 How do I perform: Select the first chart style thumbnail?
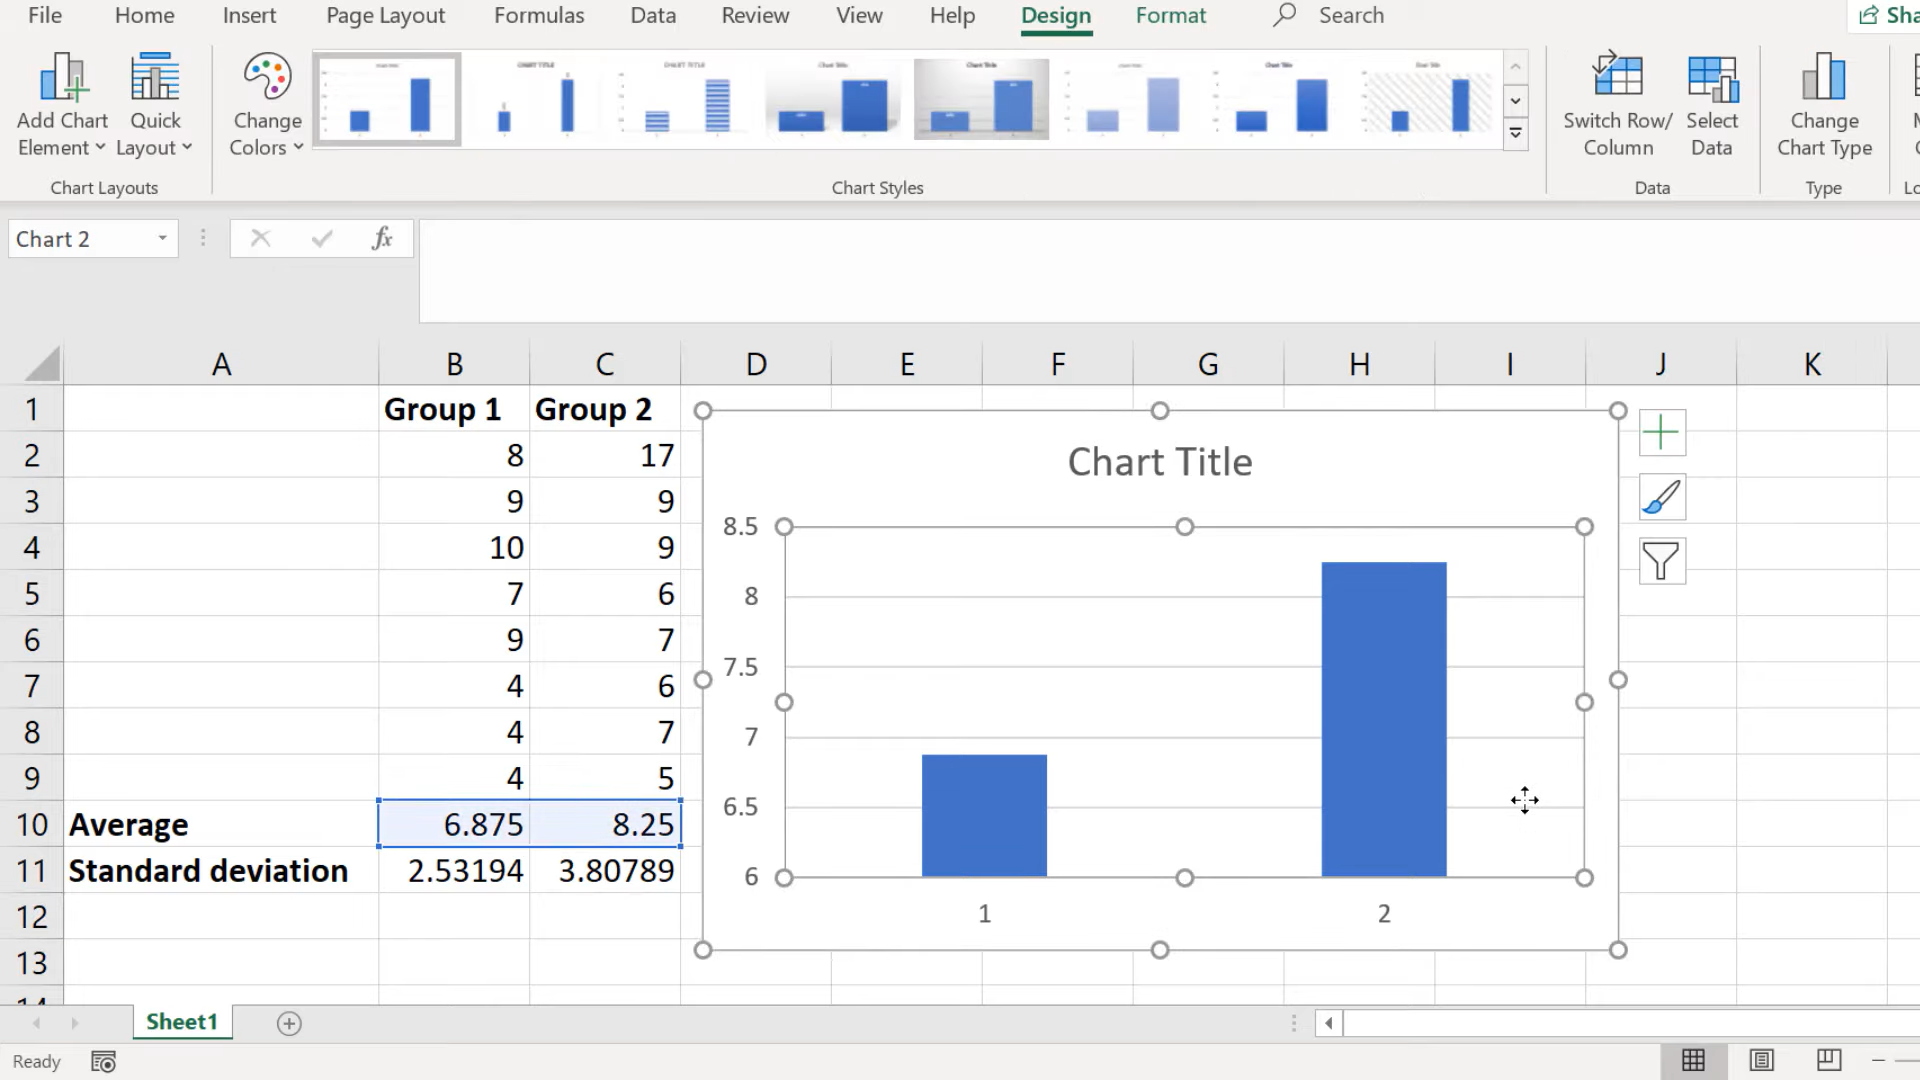click(x=387, y=99)
